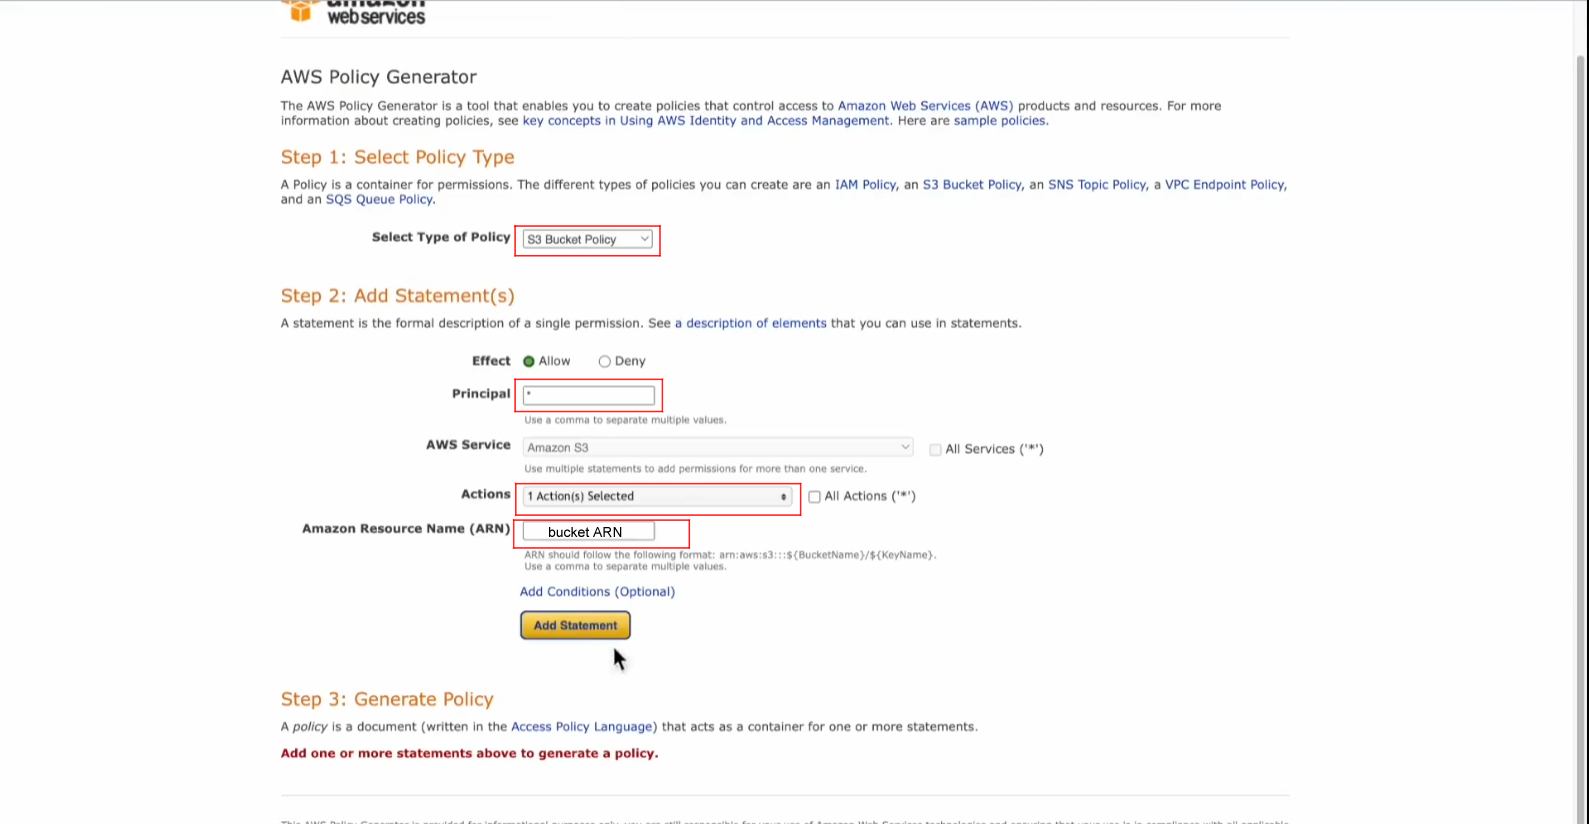Open the VPC Endpoint Policy link
Image resolution: width=1589 pixels, height=824 pixels.
(x=1224, y=185)
